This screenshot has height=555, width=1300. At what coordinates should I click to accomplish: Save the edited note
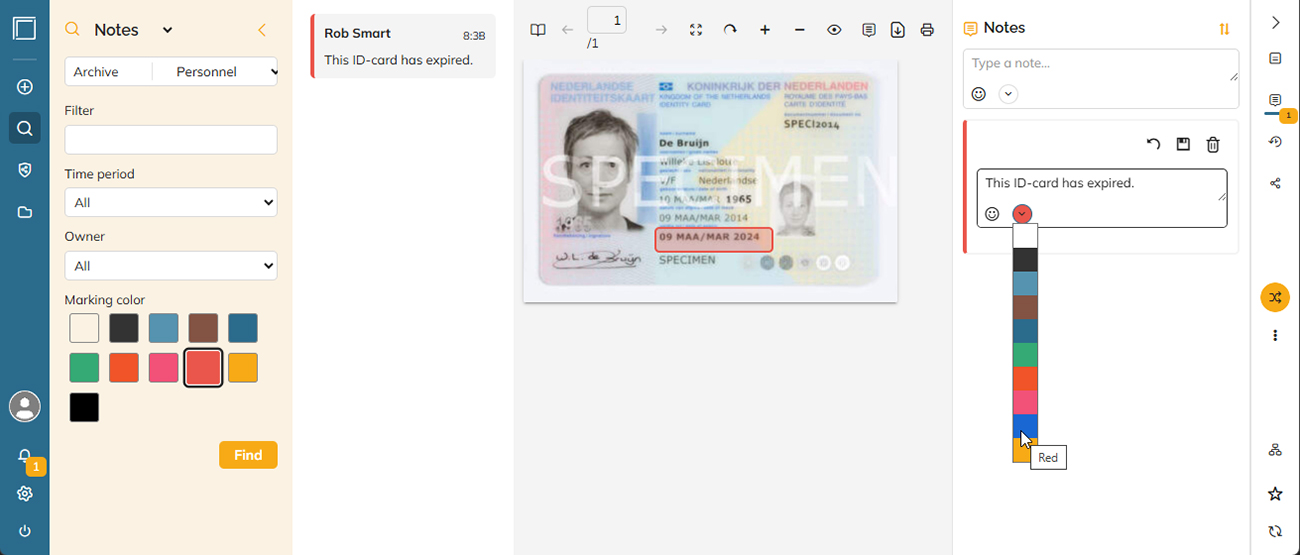click(x=1183, y=144)
